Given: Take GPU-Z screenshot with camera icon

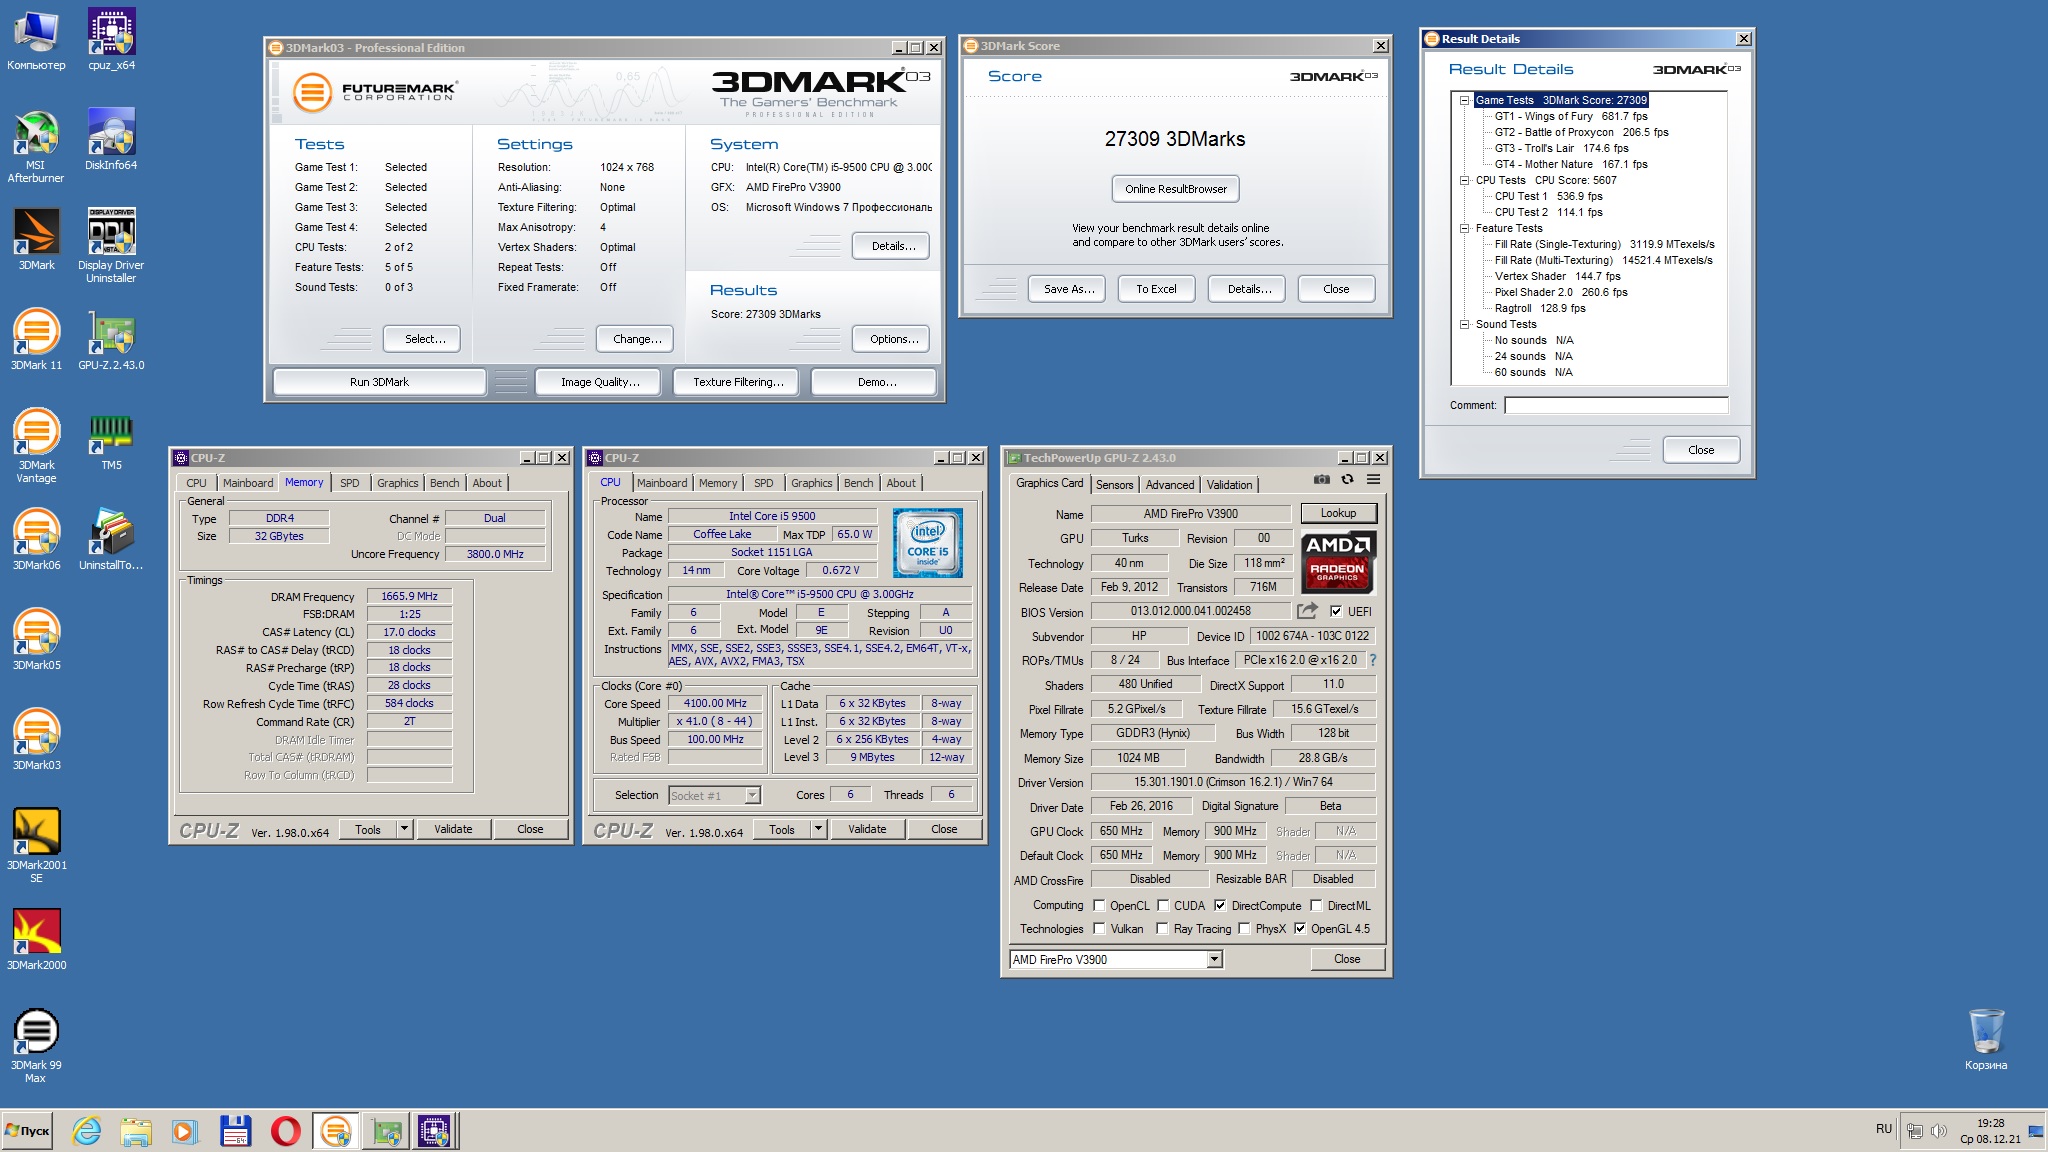Looking at the screenshot, I should [1322, 480].
